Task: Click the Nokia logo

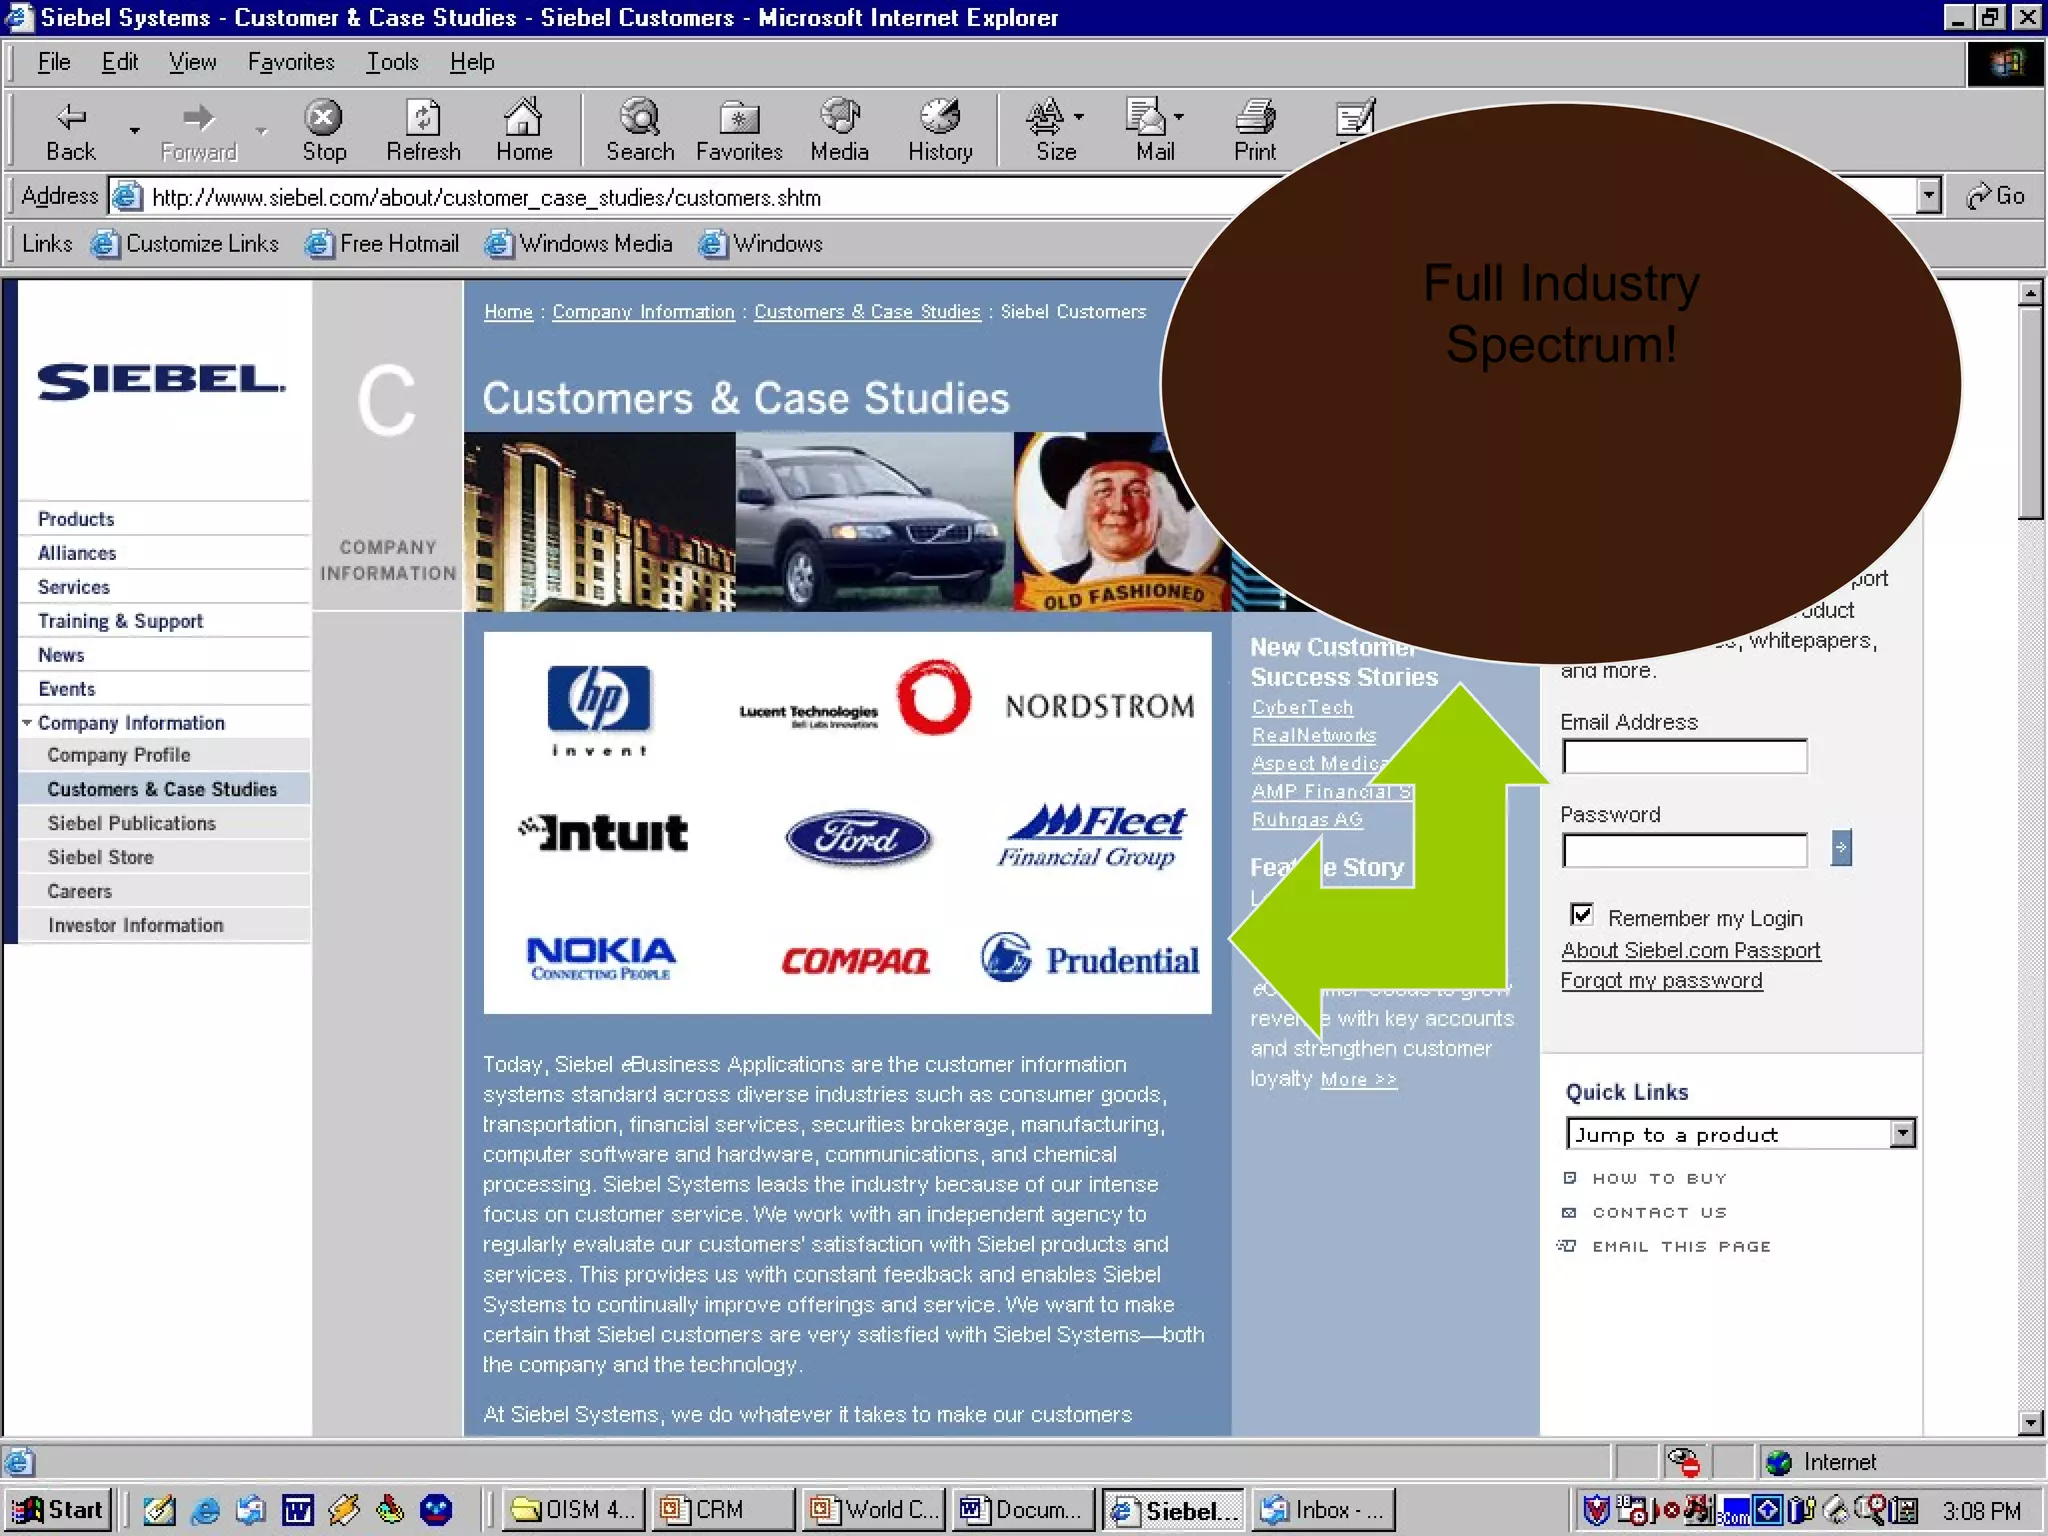Action: [601, 958]
